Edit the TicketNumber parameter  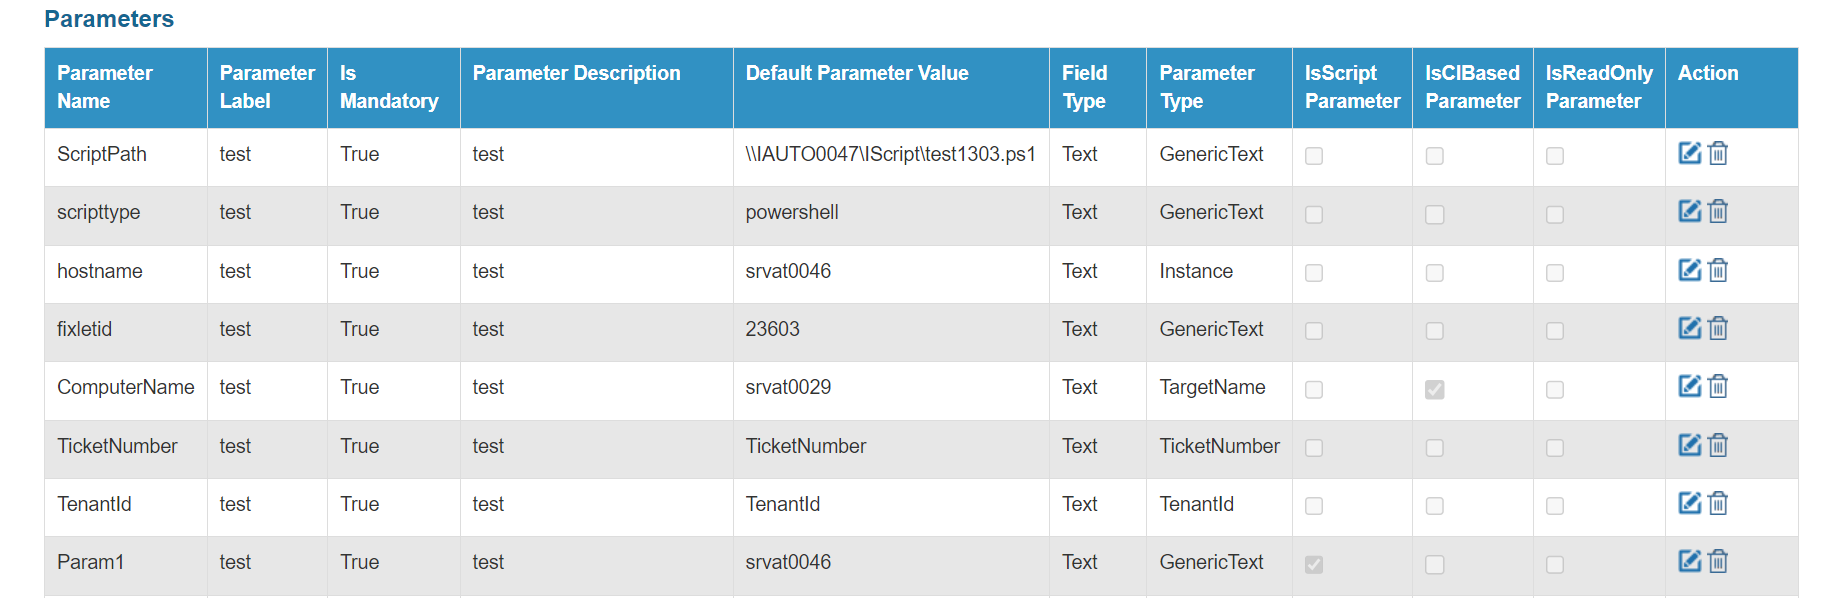[x=1689, y=445]
